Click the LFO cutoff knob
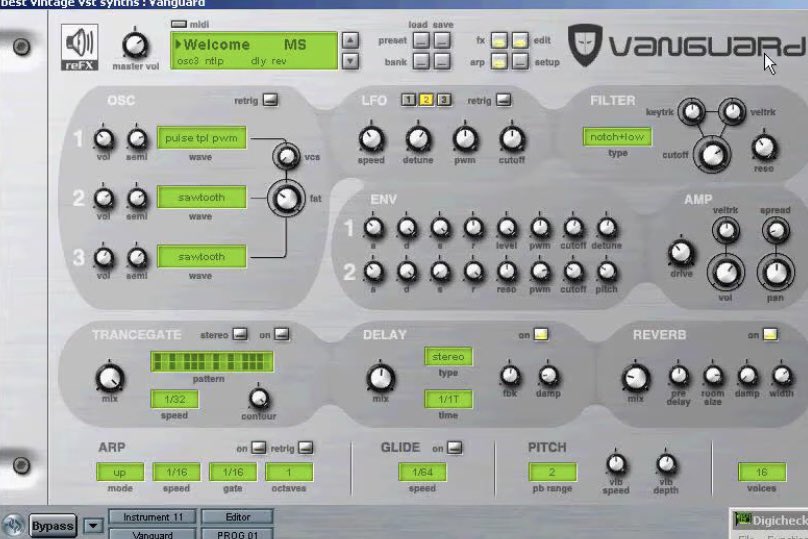808x539 pixels. pyautogui.click(x=512, y=139)
